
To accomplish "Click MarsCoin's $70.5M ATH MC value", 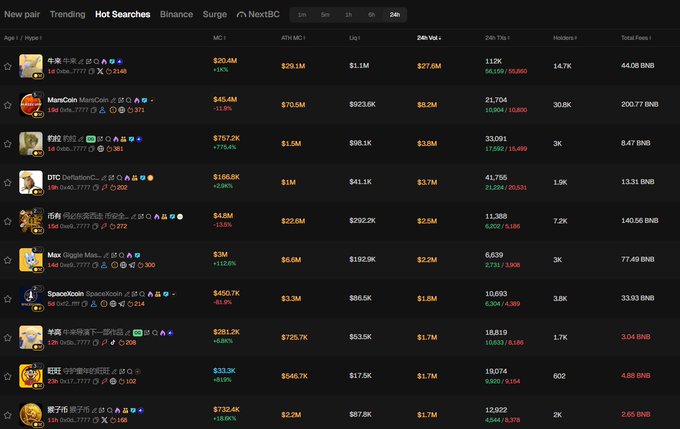I will click(293, 105).
